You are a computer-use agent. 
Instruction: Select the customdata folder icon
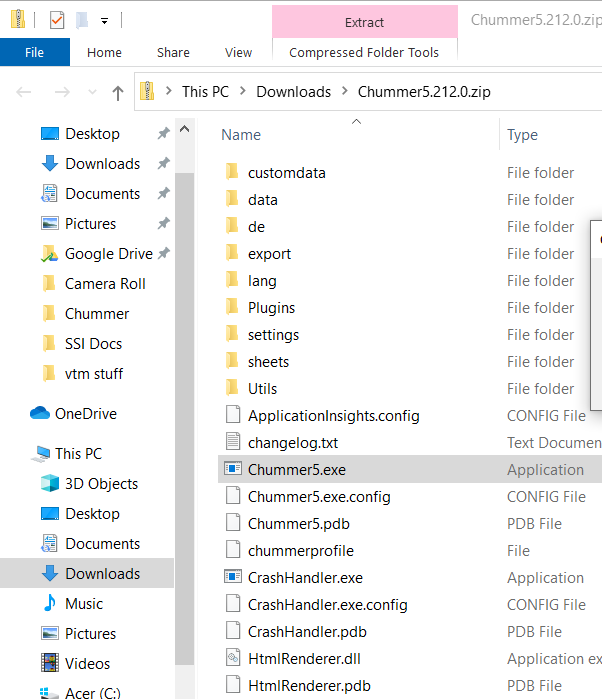tap(232, 172)
